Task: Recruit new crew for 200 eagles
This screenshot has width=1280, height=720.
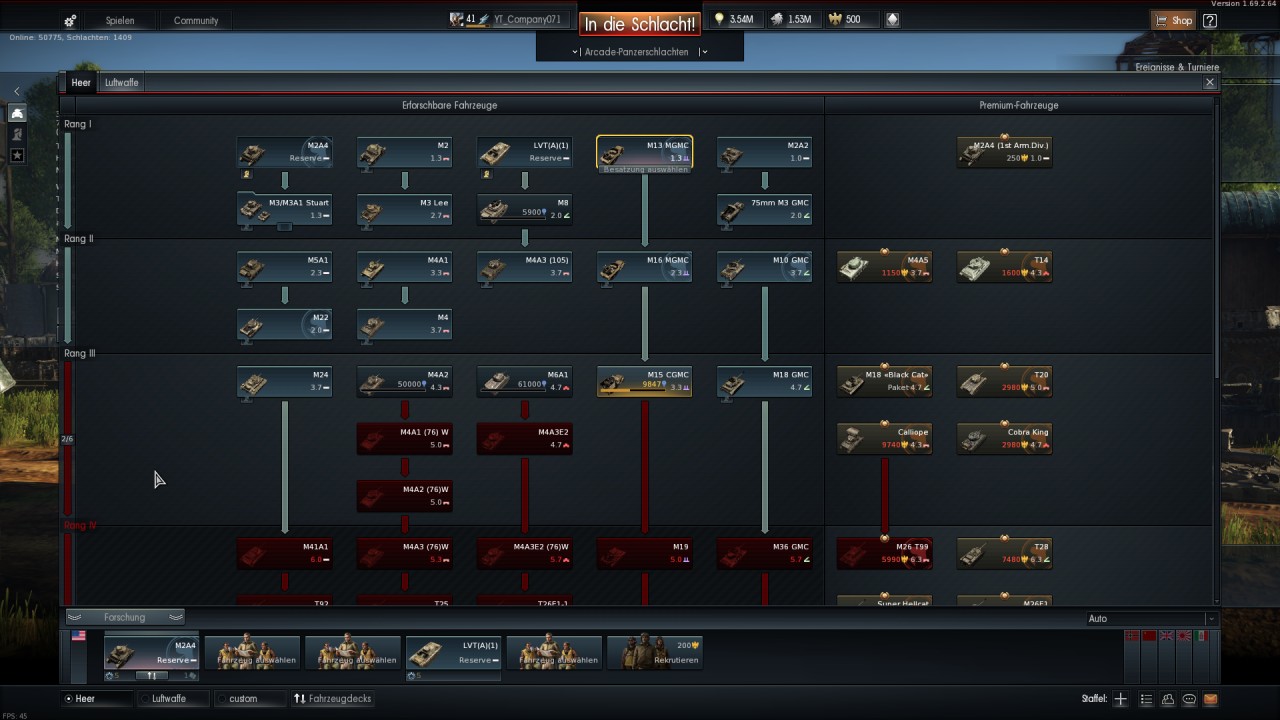Action: [x=655, y=652]
